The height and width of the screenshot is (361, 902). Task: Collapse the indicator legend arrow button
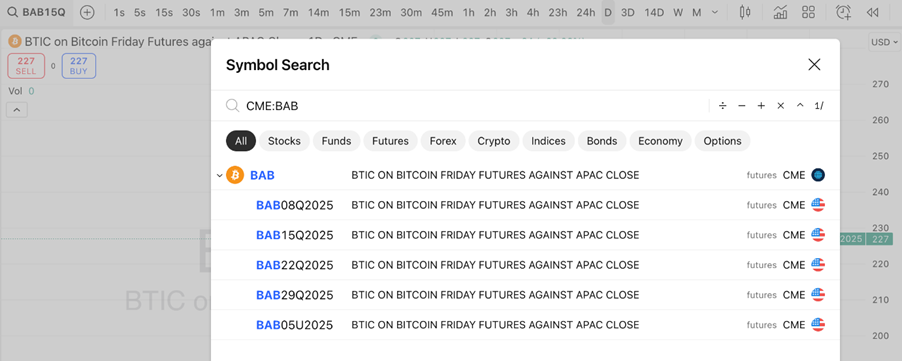click(17, 109)
